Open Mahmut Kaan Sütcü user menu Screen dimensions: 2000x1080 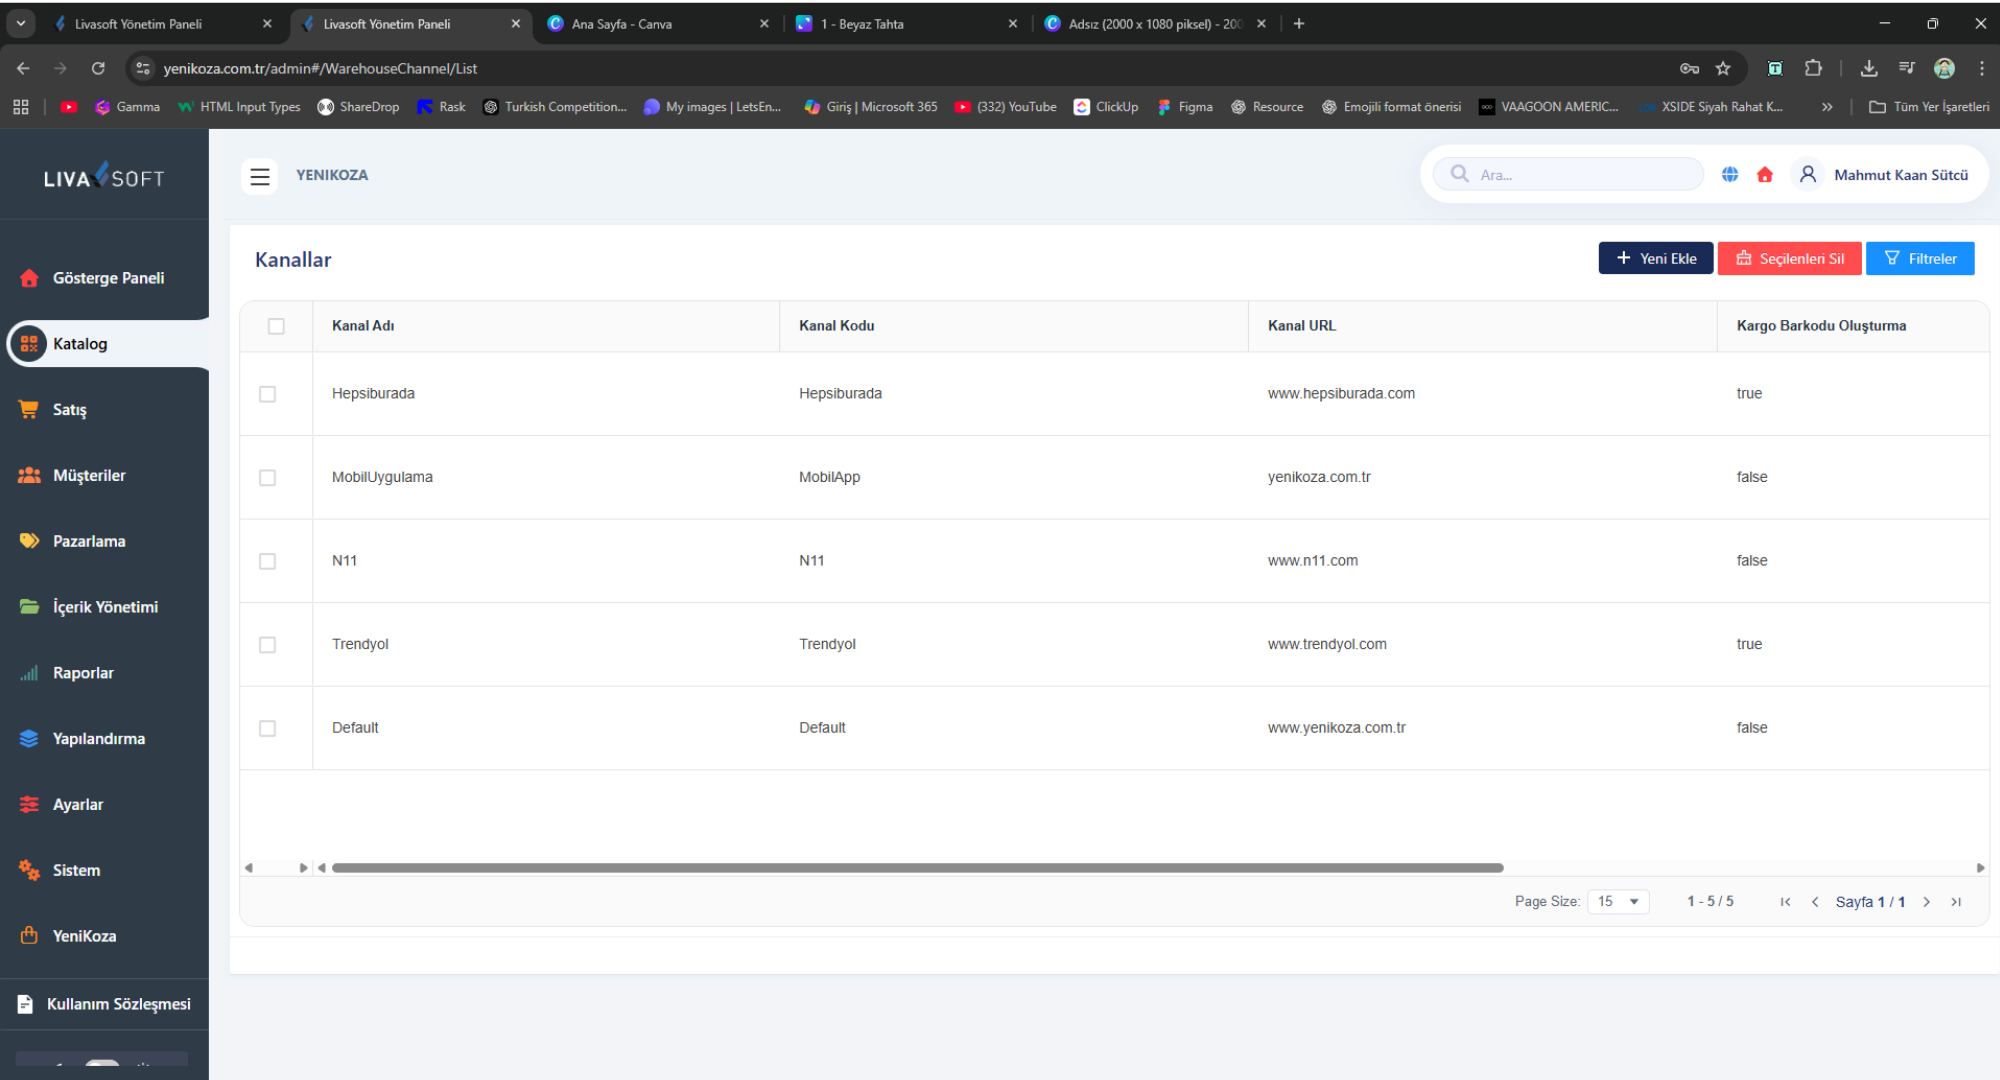pos(1900,175)
